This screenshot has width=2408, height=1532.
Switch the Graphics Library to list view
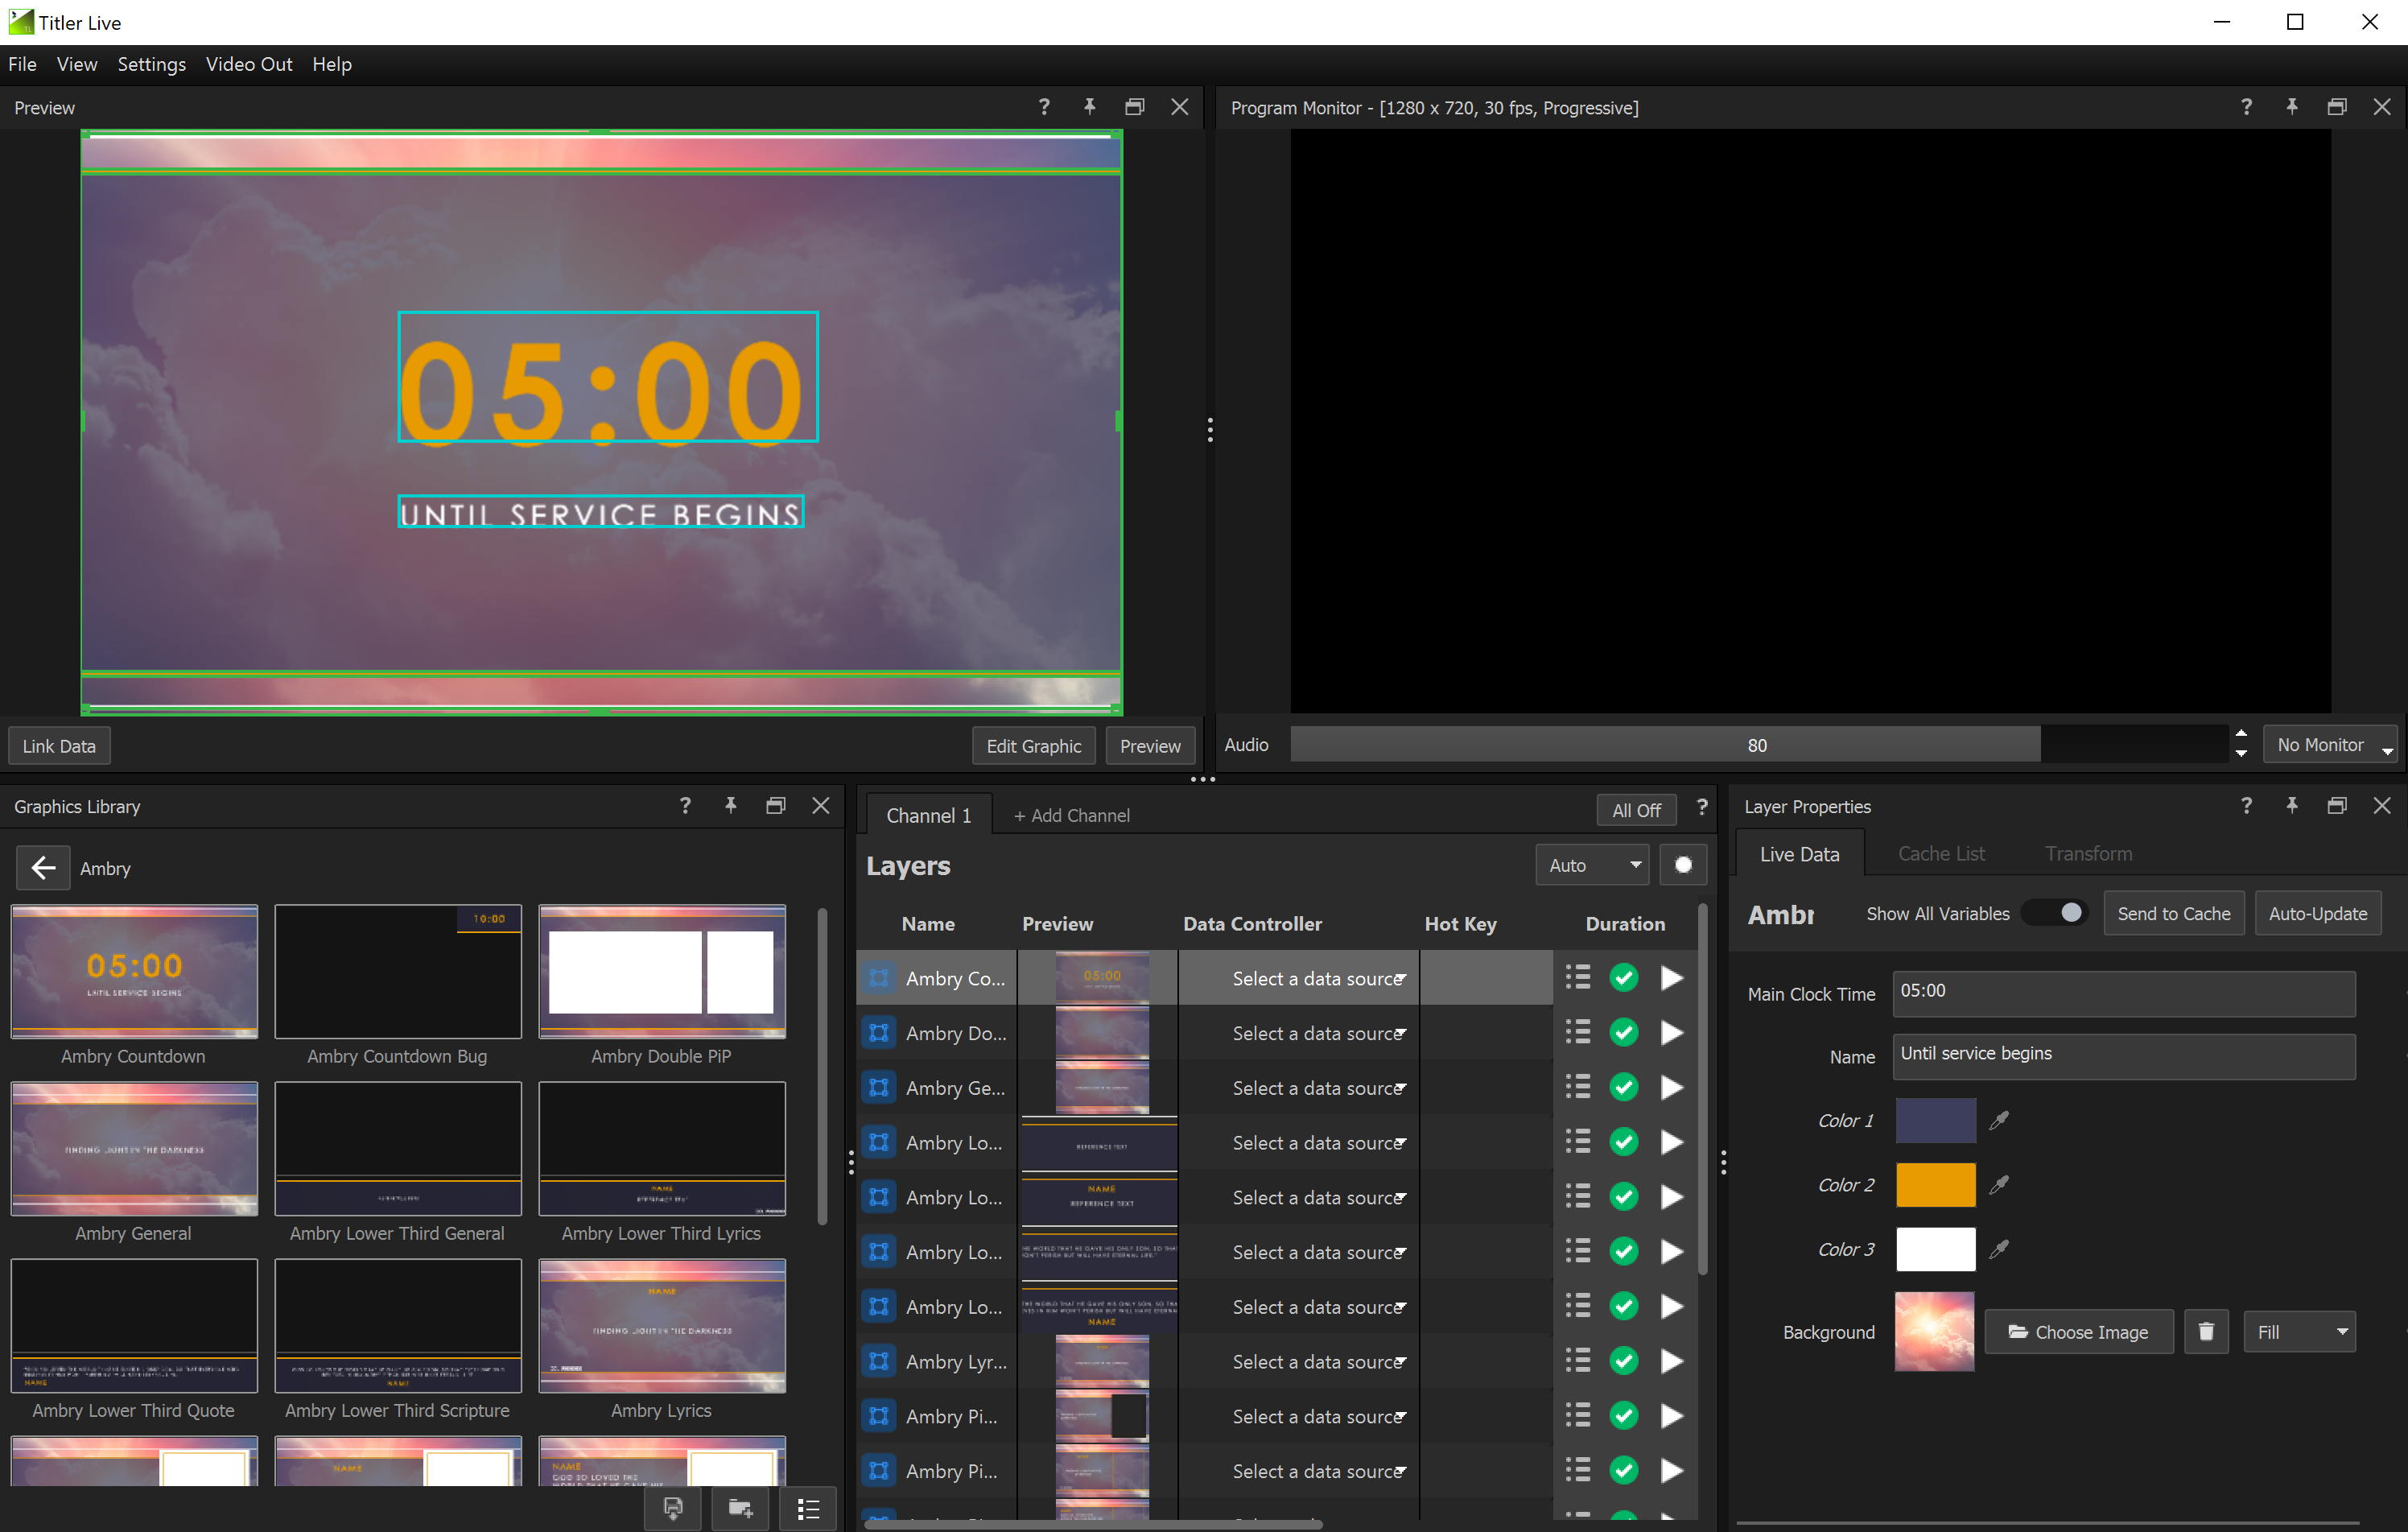click(808, 1508)
